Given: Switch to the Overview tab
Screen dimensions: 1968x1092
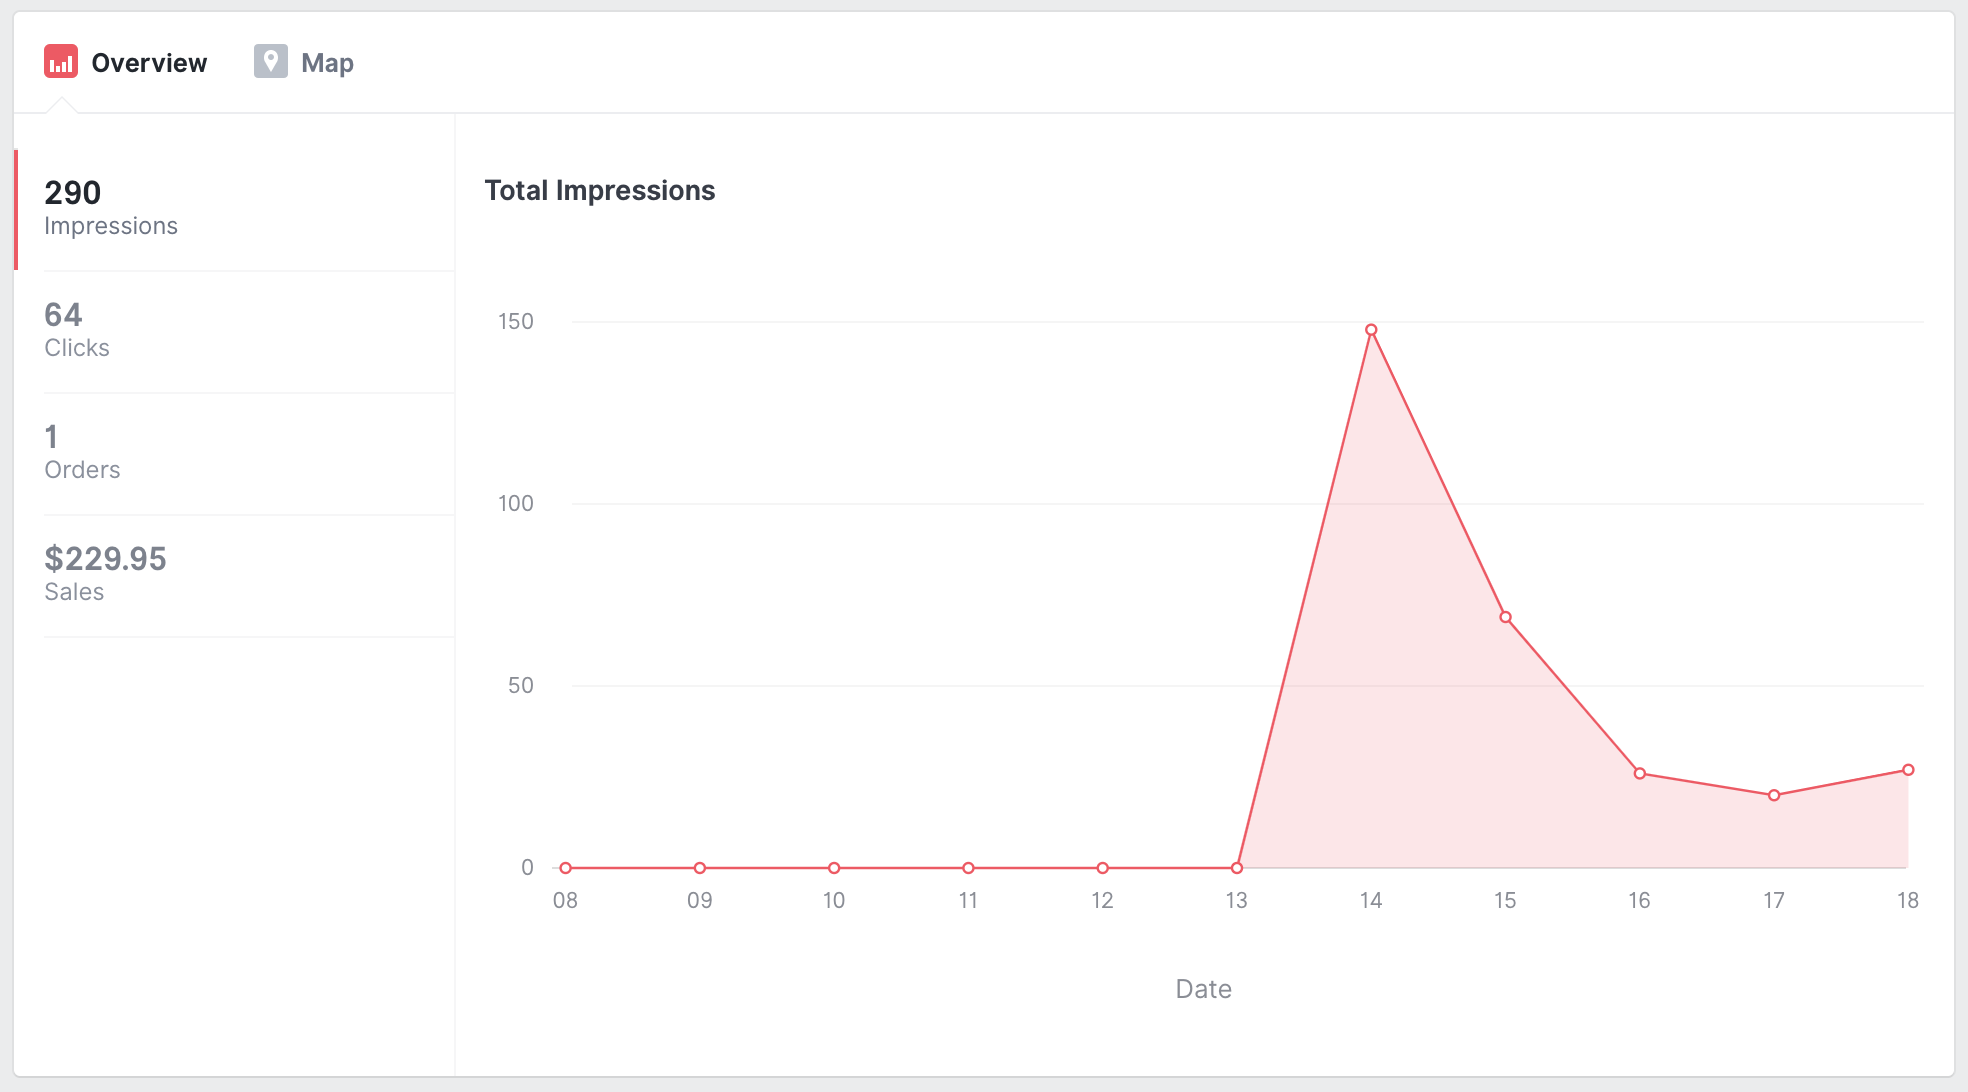Looking at the screenshot, I should click(148, 63).
